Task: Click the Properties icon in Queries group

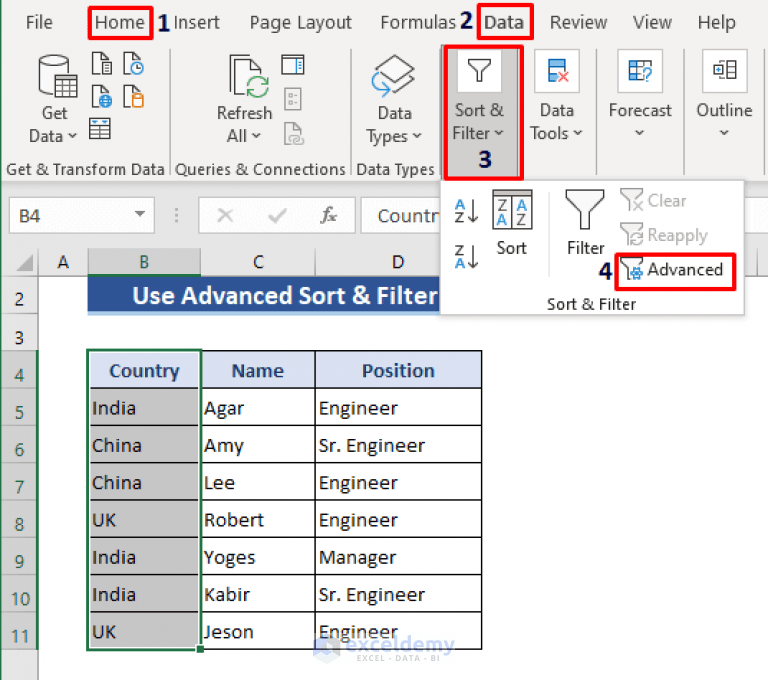Action: coord(293,98)
